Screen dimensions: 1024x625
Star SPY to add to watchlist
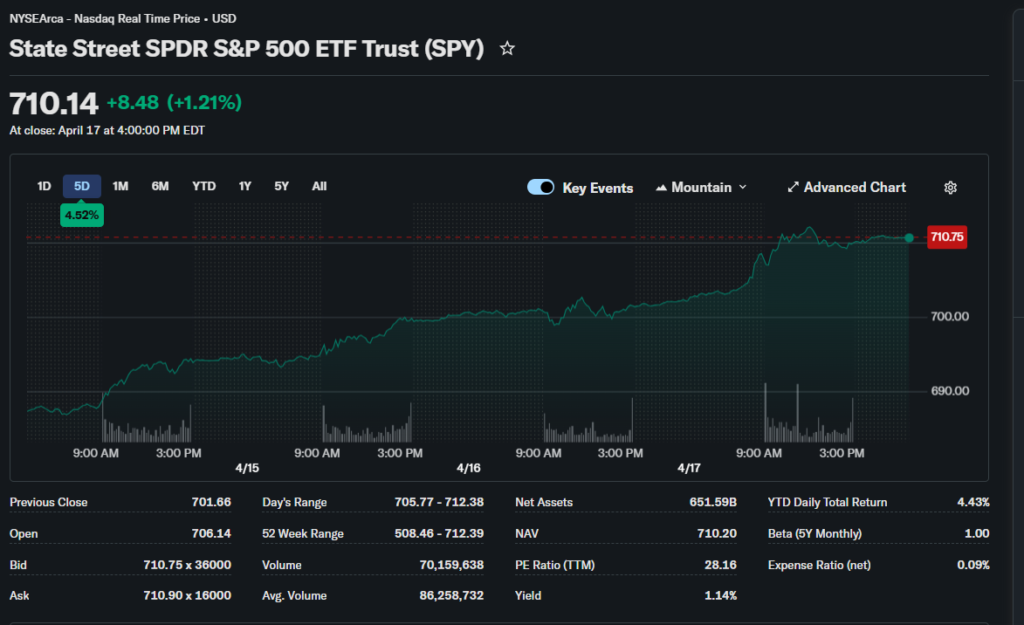click(x=507, y=49)
